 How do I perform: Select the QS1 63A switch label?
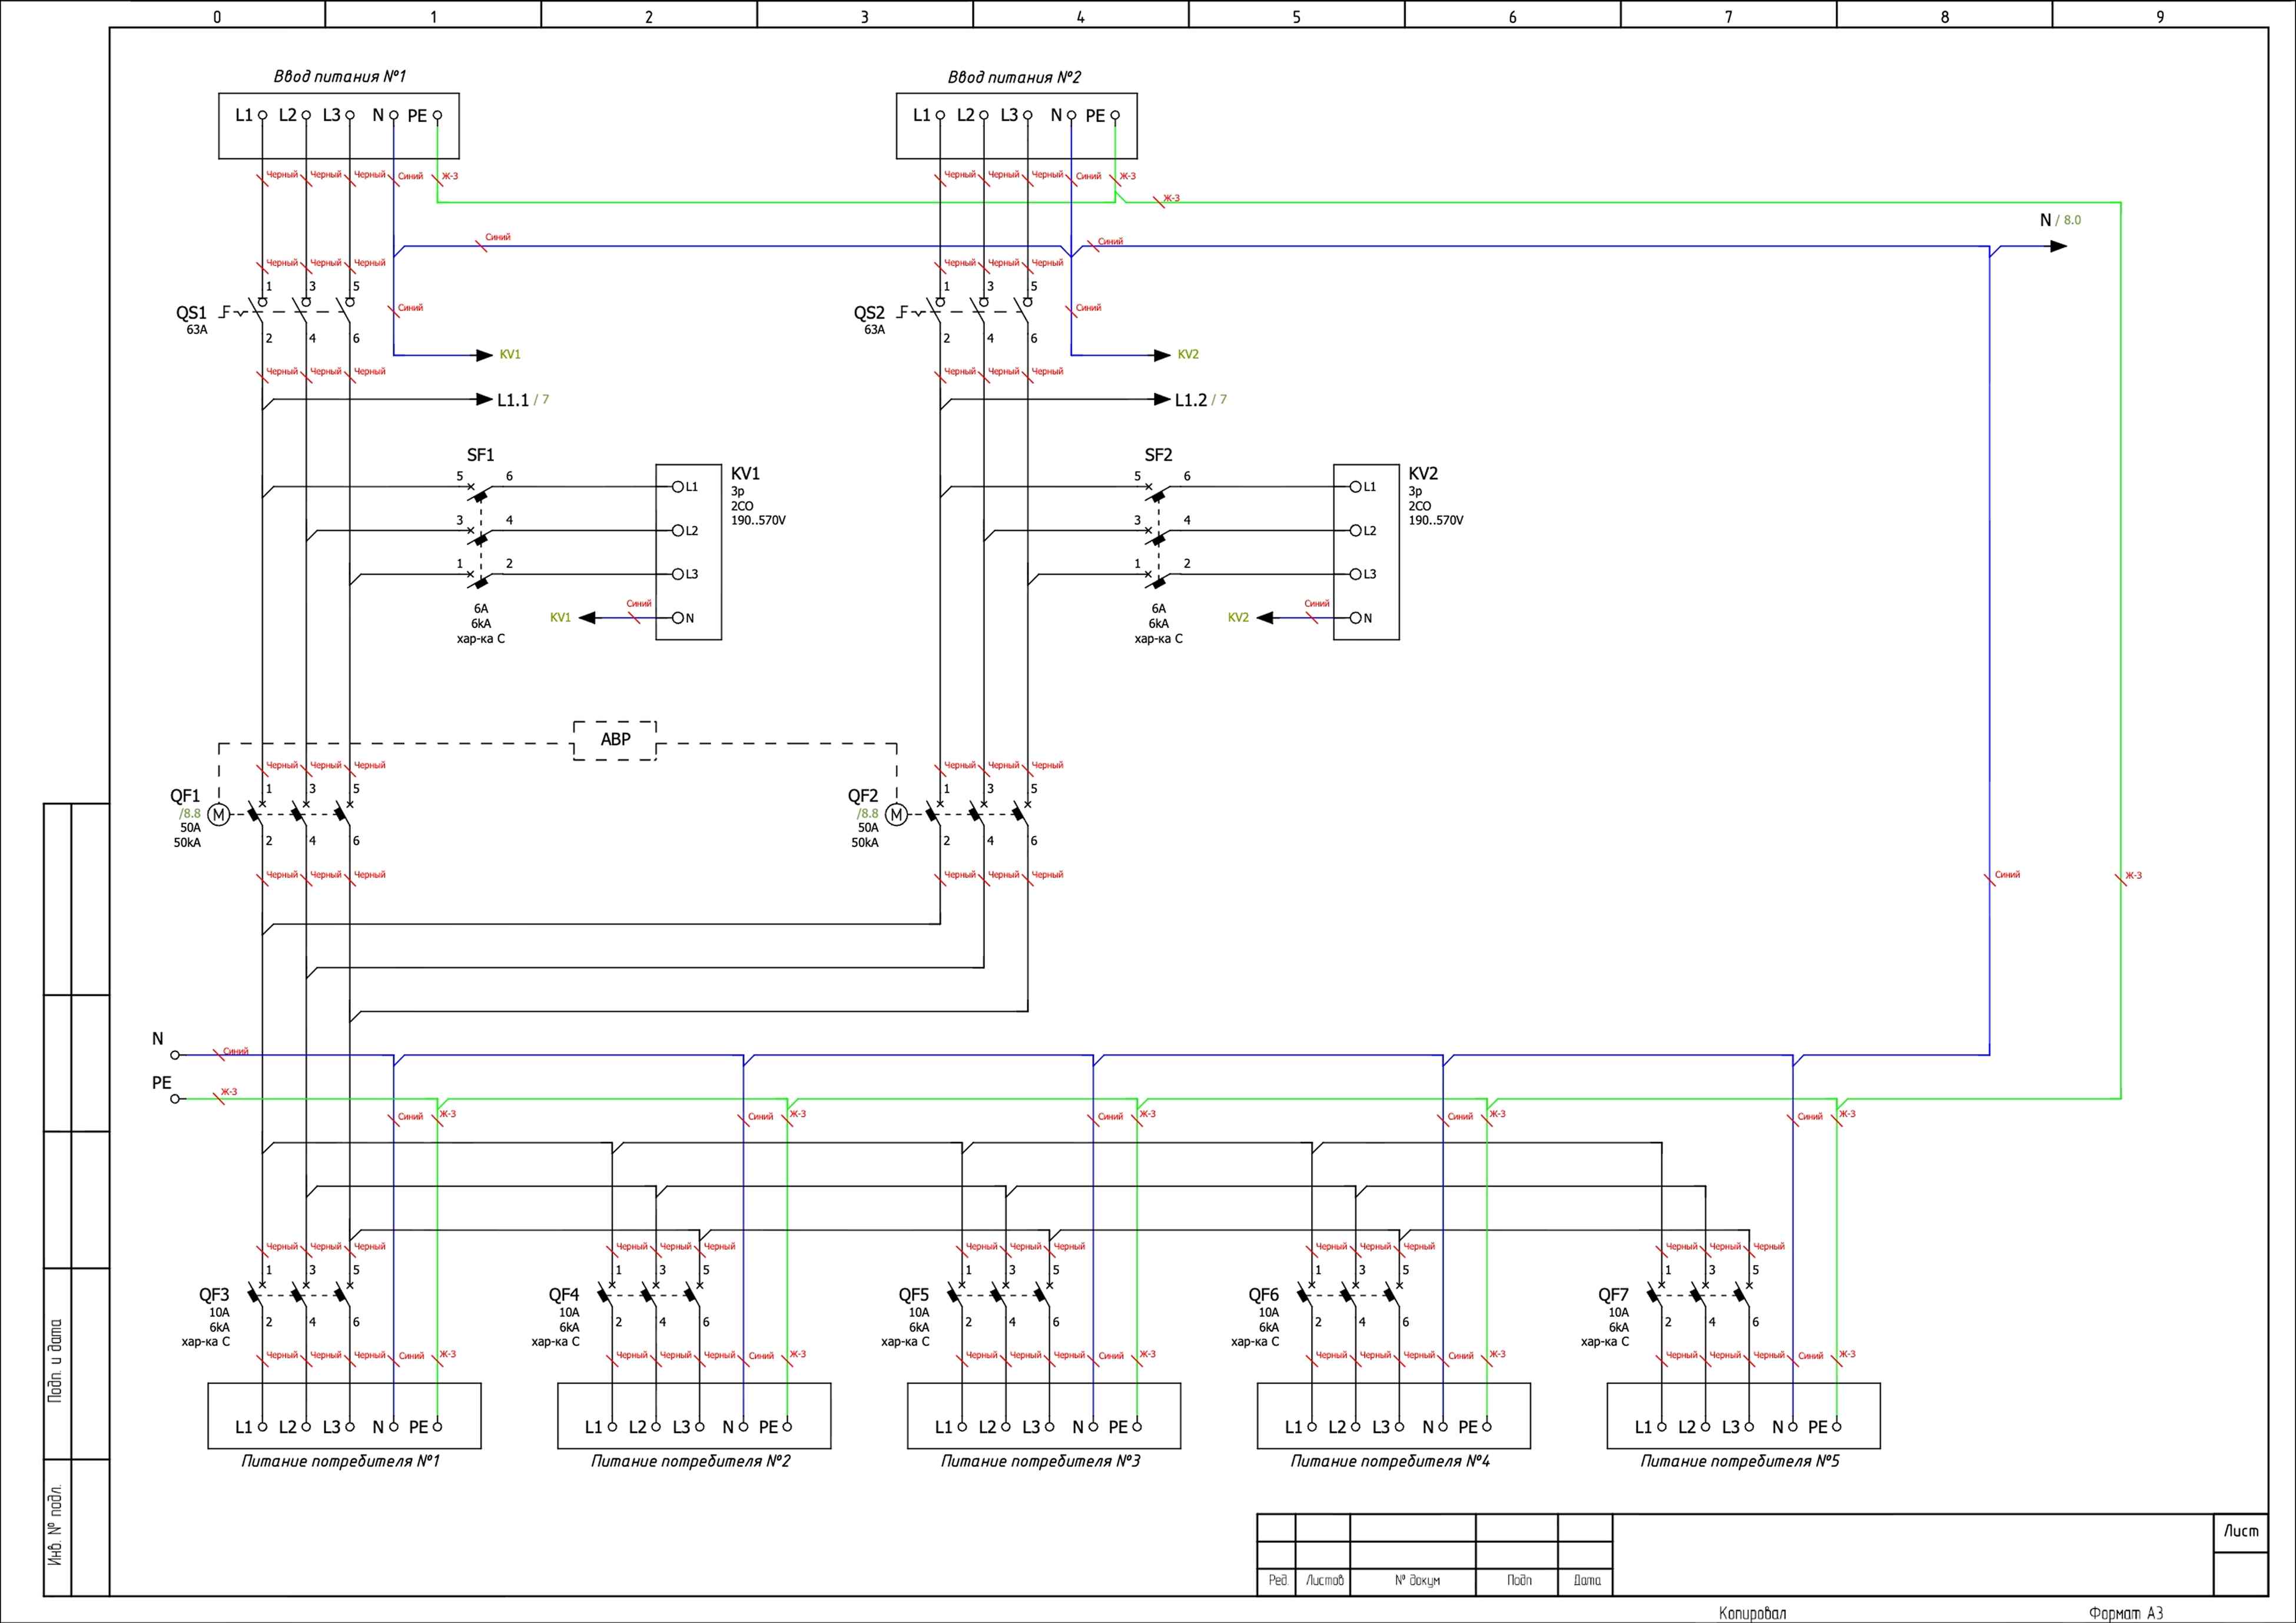pos(191,313)
